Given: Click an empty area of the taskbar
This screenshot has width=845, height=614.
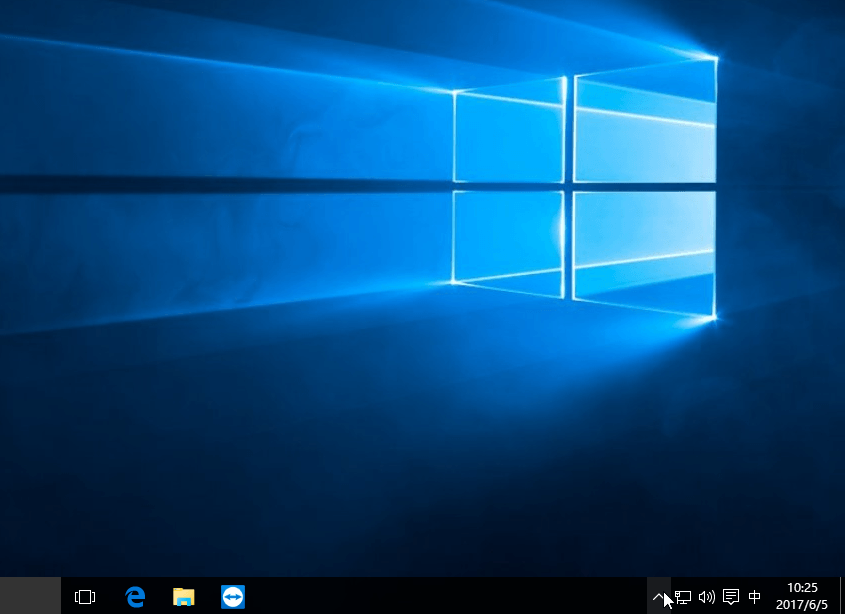Looking at the screenshot, I should click(440, 597).
